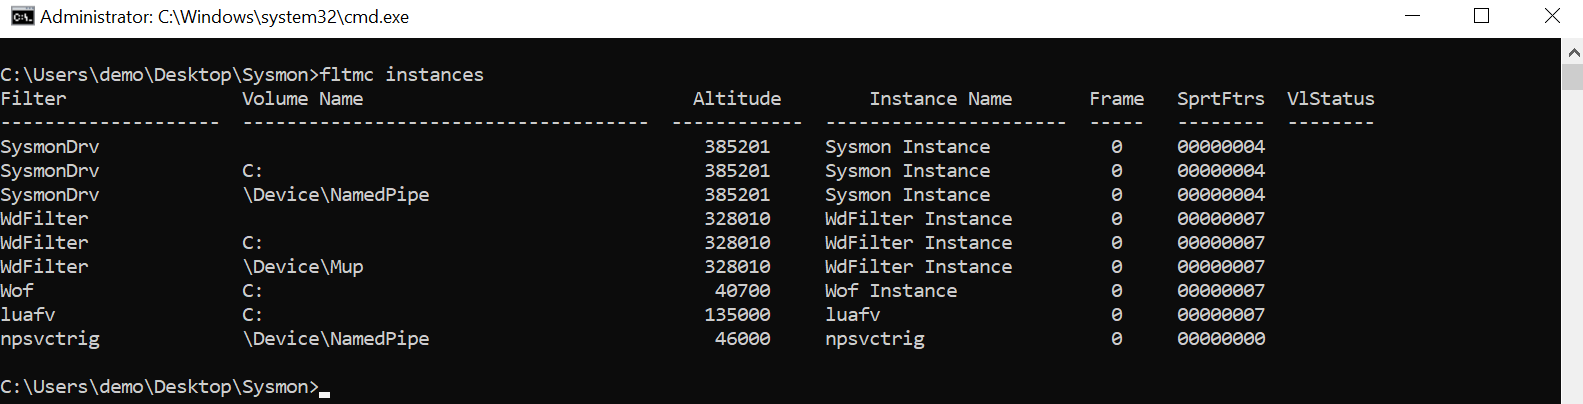Image resolution: width=1583 pixels, height=404 pixels.
Task: Click the 'fltmc instances' command text
Action: 402,75
